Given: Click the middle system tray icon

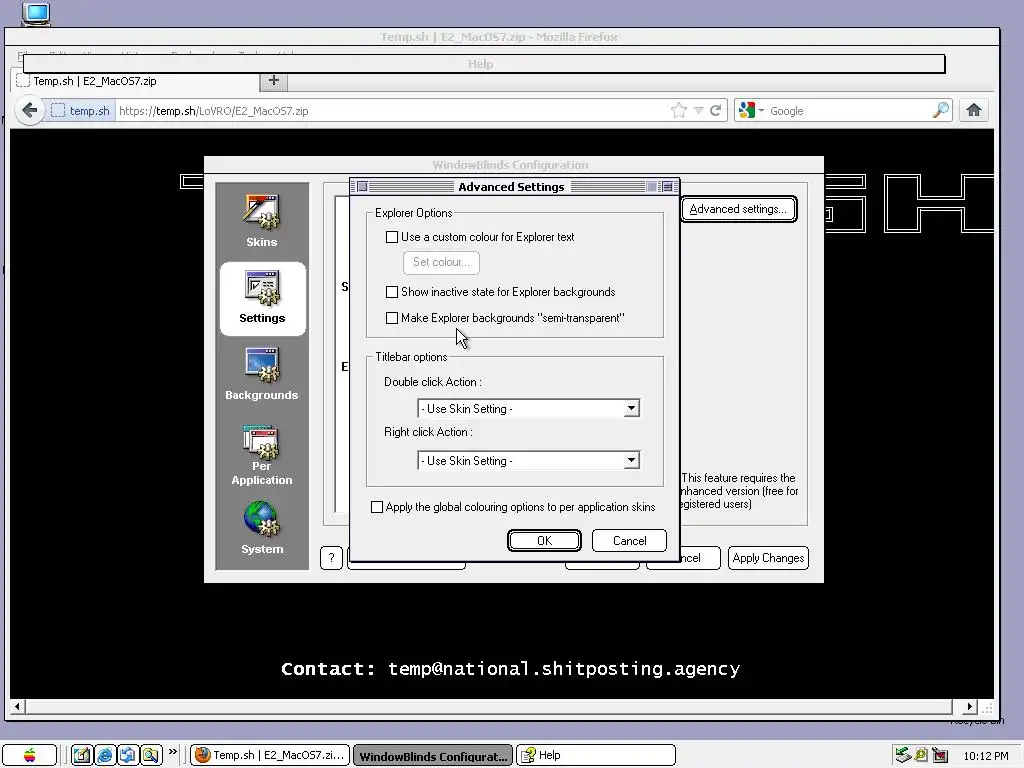Looking at the screenshot, I should 921,756.
